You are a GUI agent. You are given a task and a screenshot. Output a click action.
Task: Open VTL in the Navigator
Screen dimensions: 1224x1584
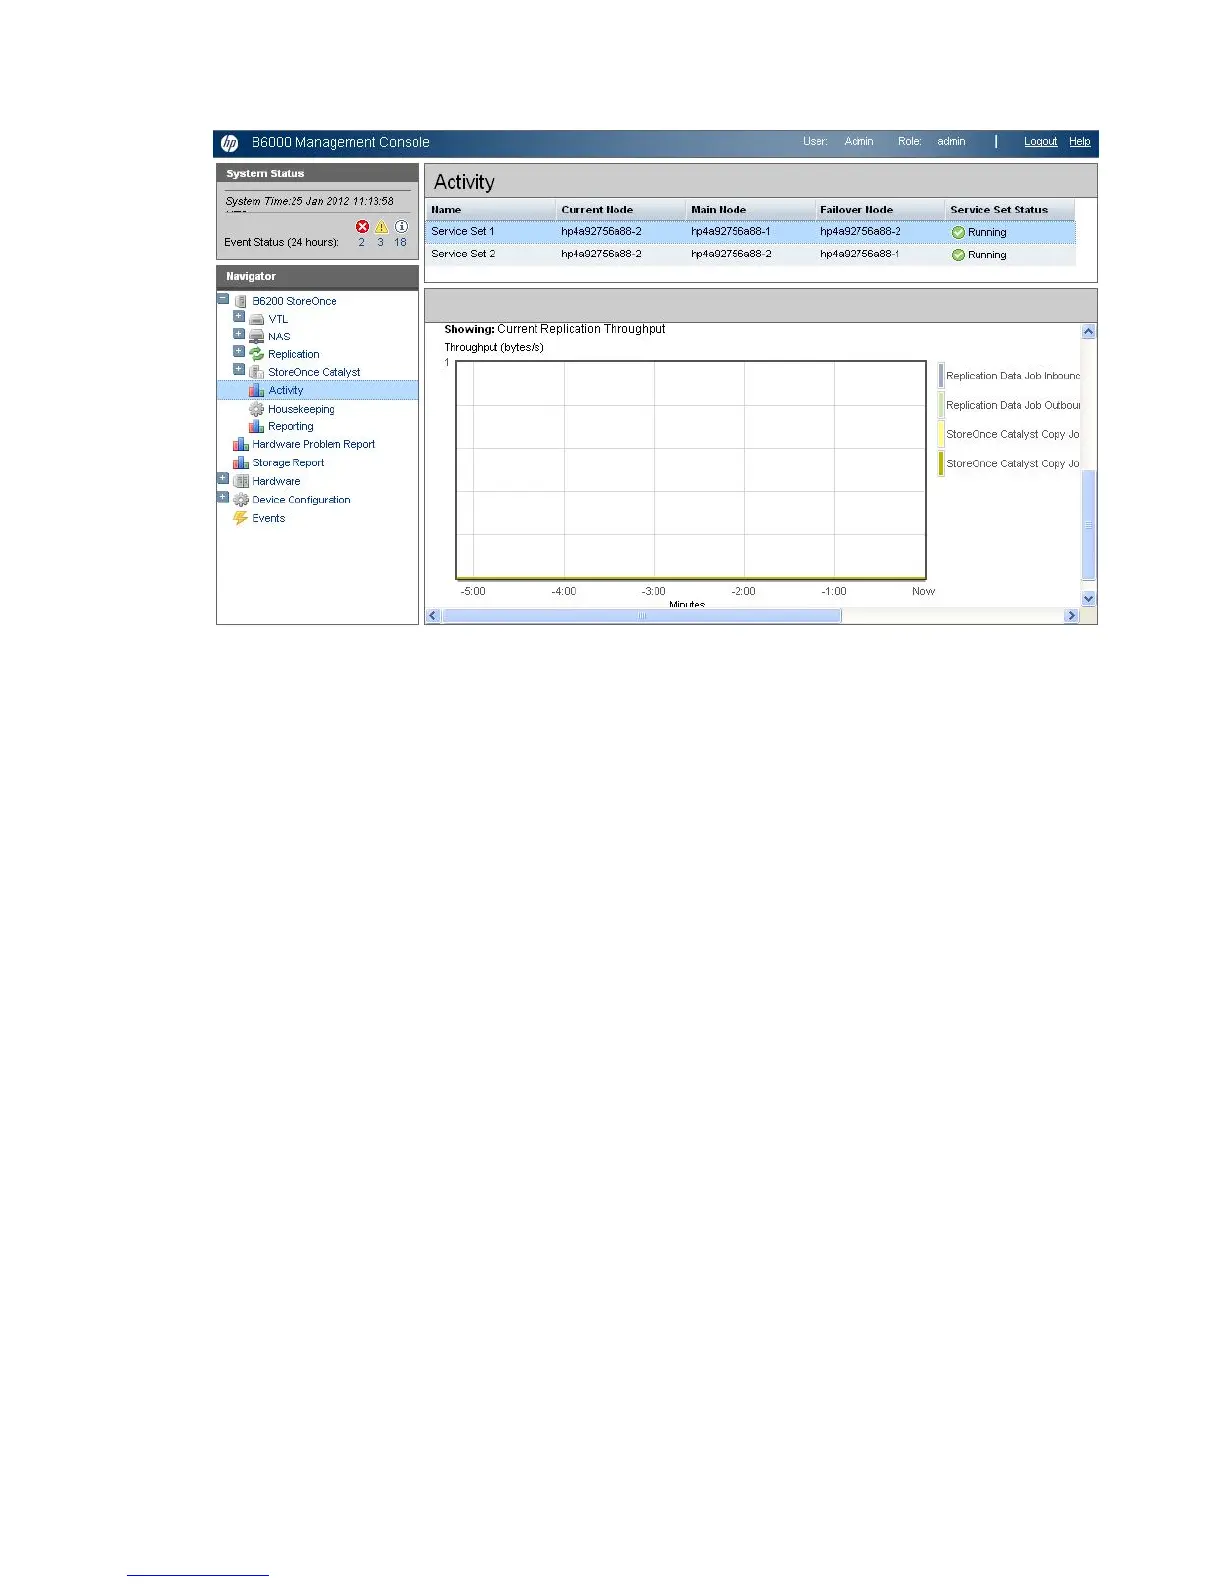coord(278,319)
